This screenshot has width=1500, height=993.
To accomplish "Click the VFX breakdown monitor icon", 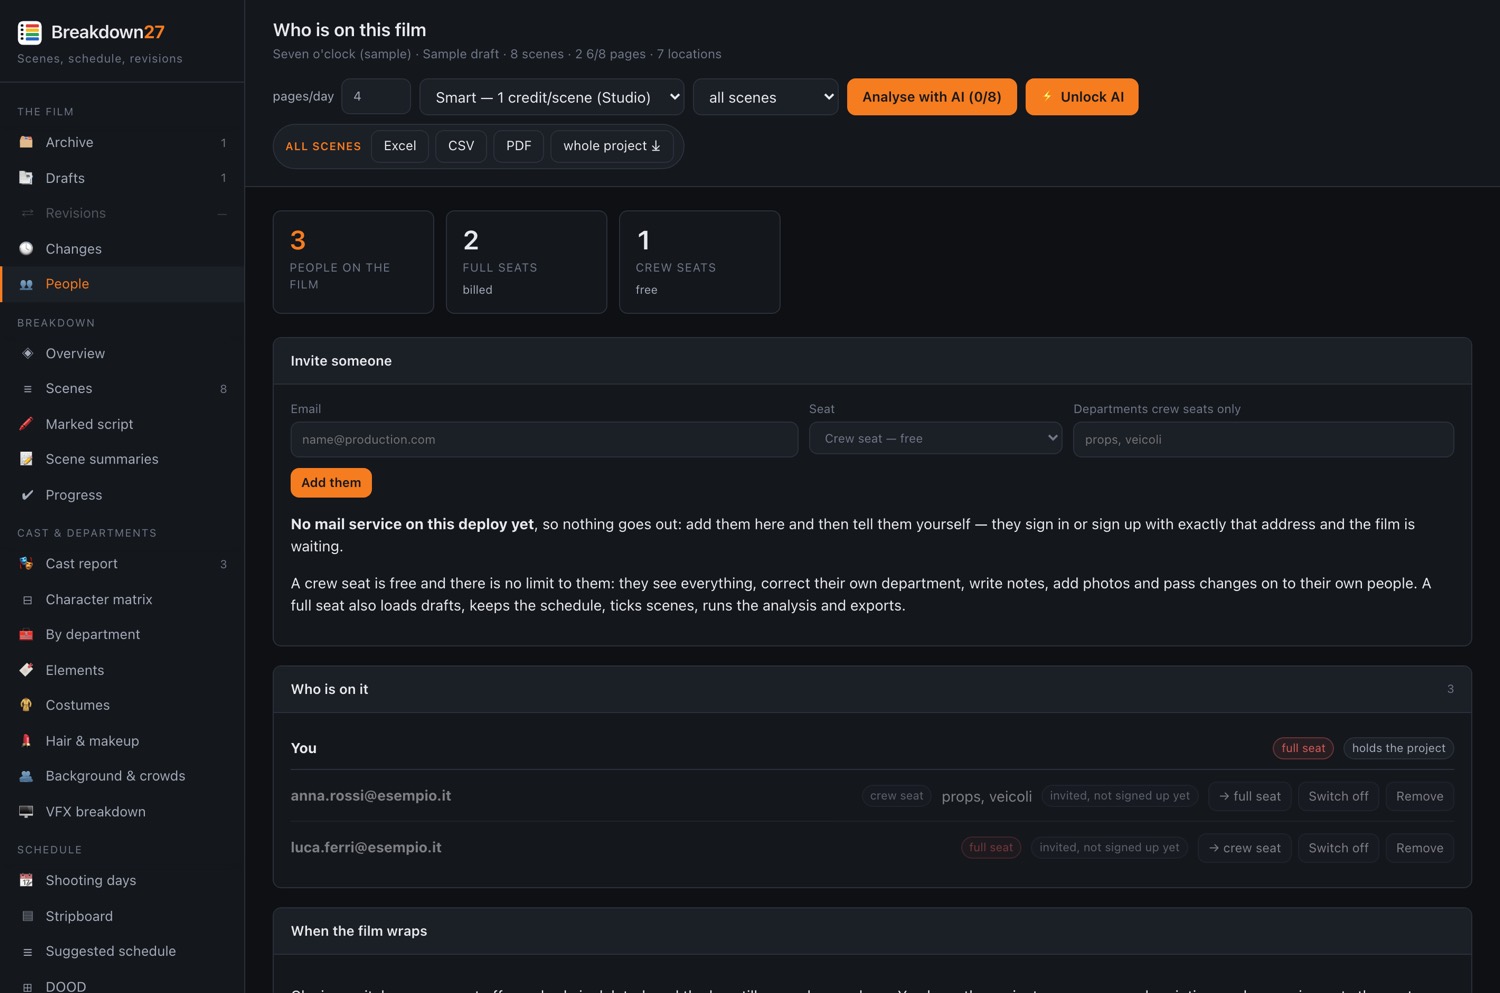I will pos(27,812).
